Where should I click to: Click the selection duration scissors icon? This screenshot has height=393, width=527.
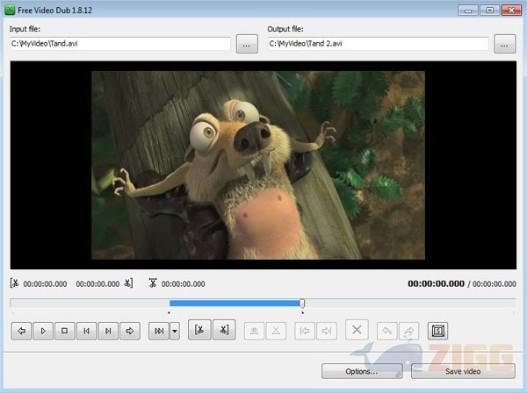pos(153,283)
